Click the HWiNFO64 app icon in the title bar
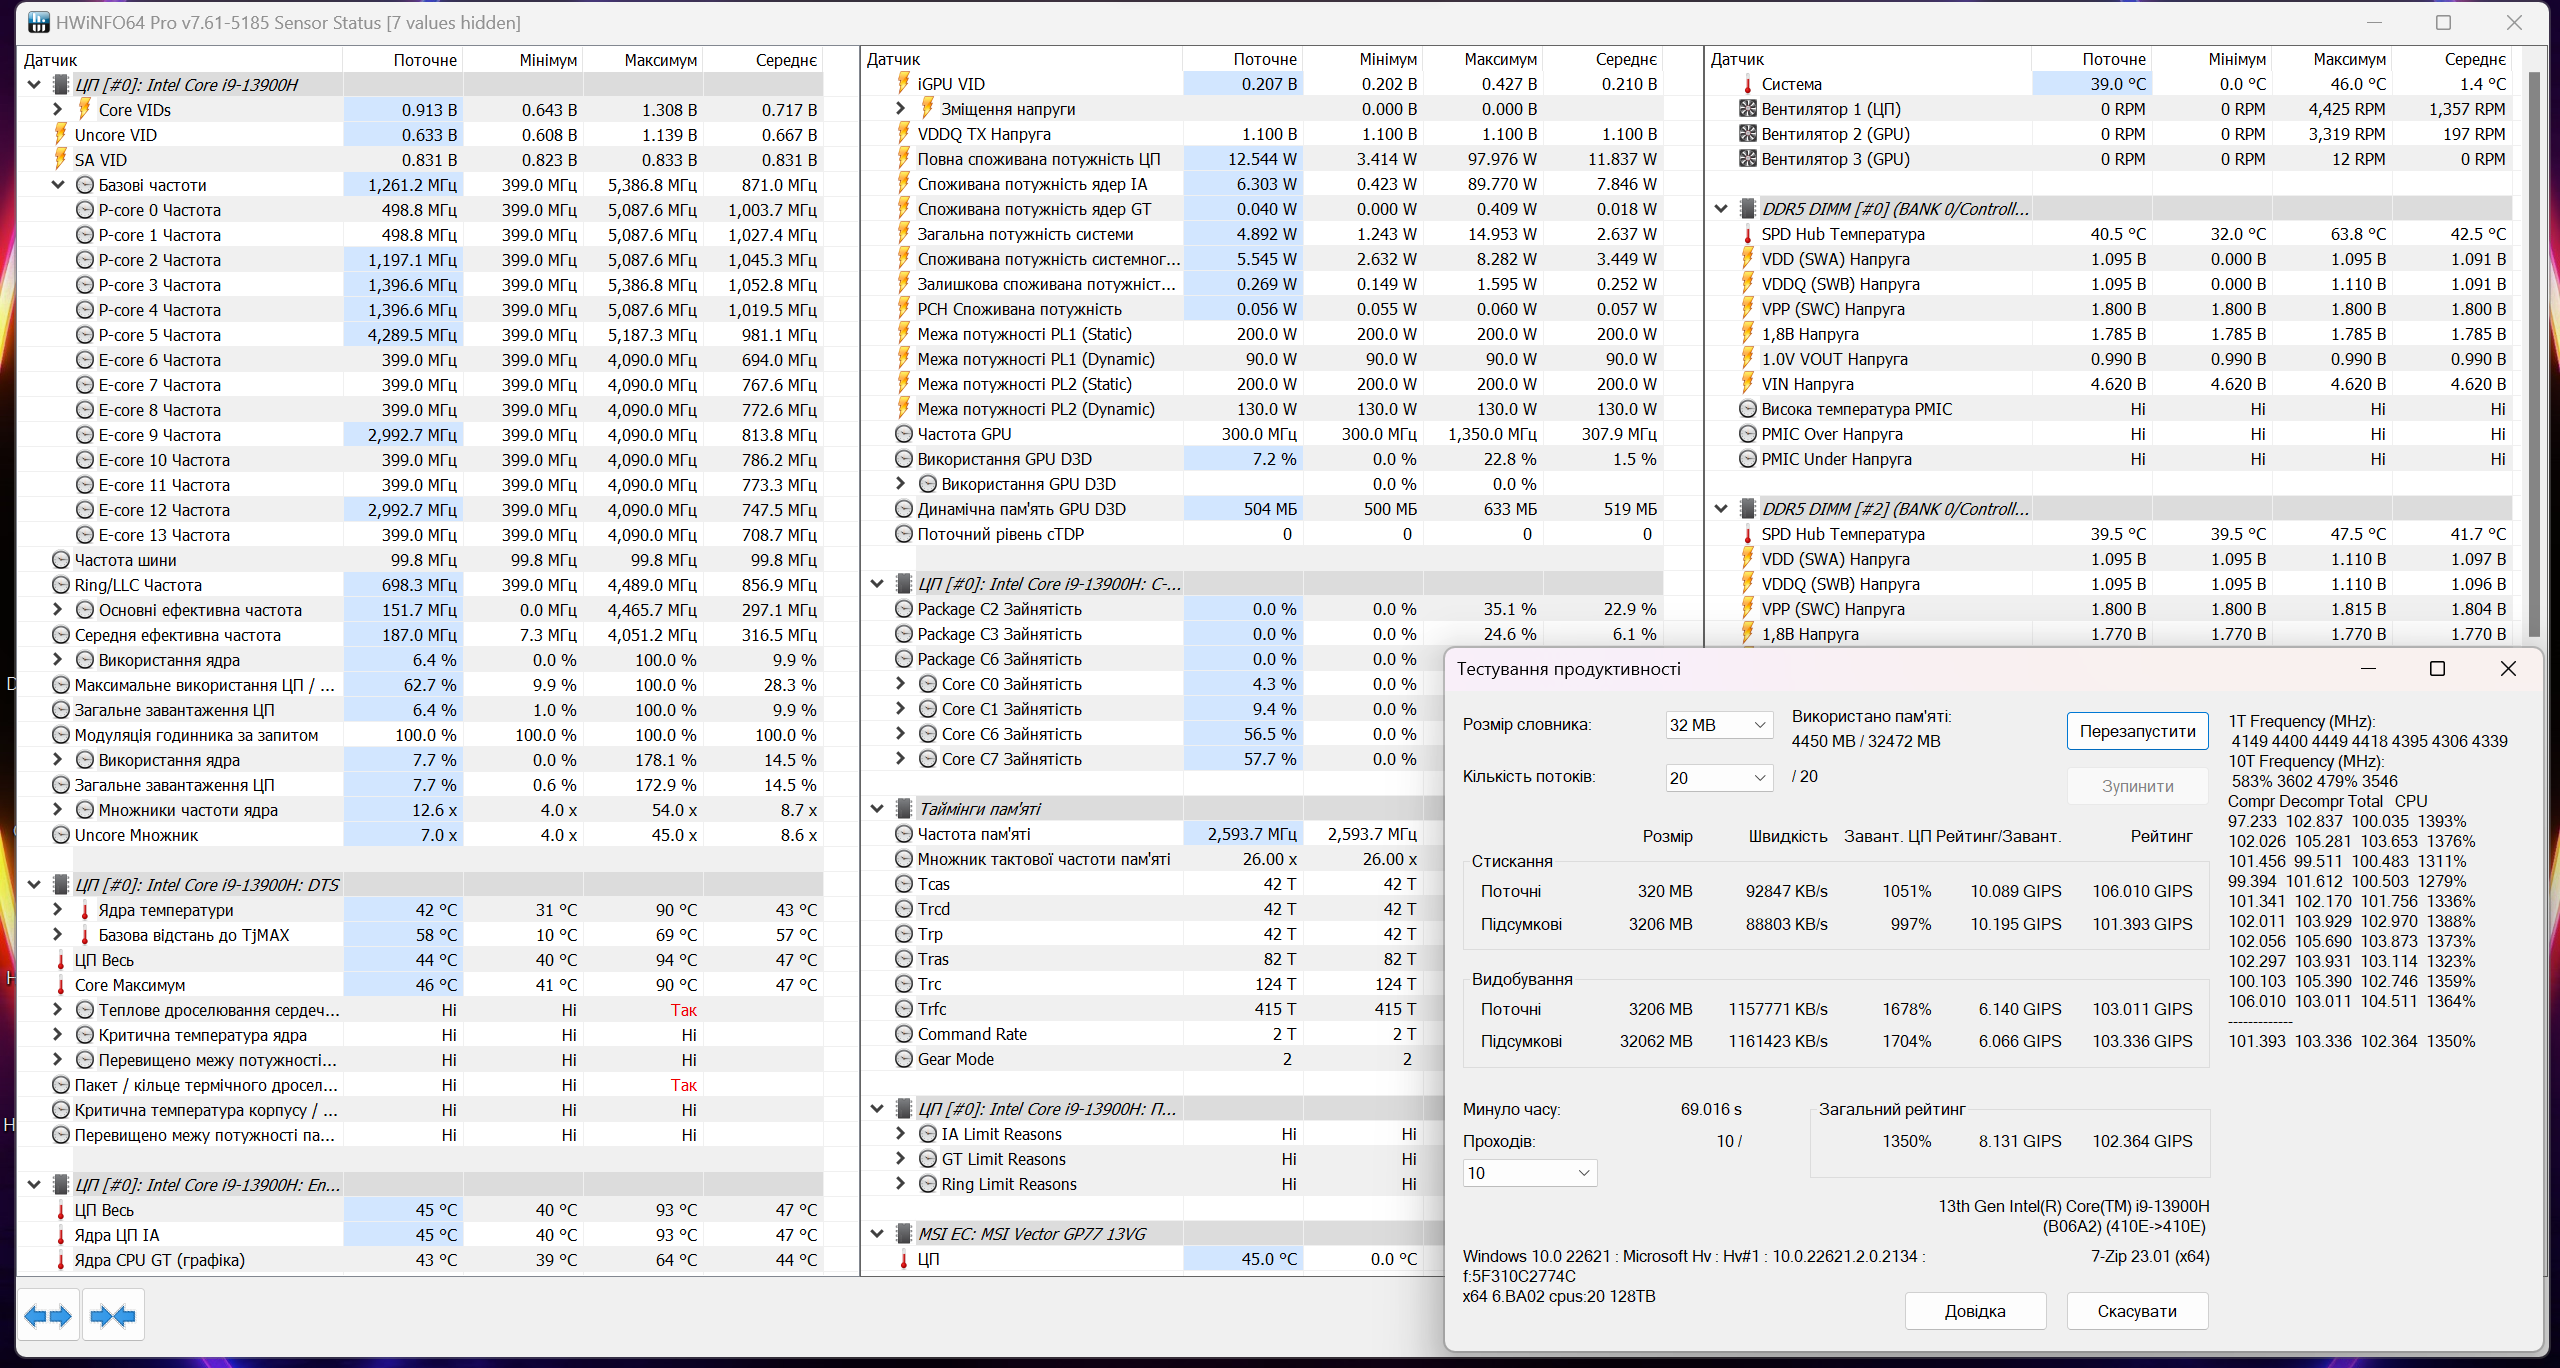2560x1368 pixels. (x=38, y=22)
